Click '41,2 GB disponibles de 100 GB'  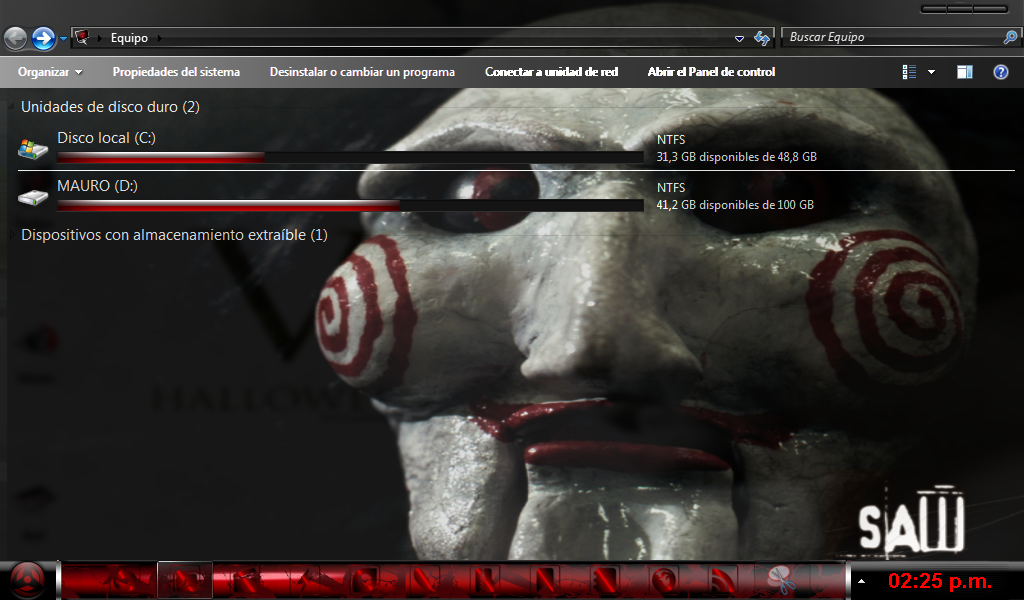click(735, 205)
